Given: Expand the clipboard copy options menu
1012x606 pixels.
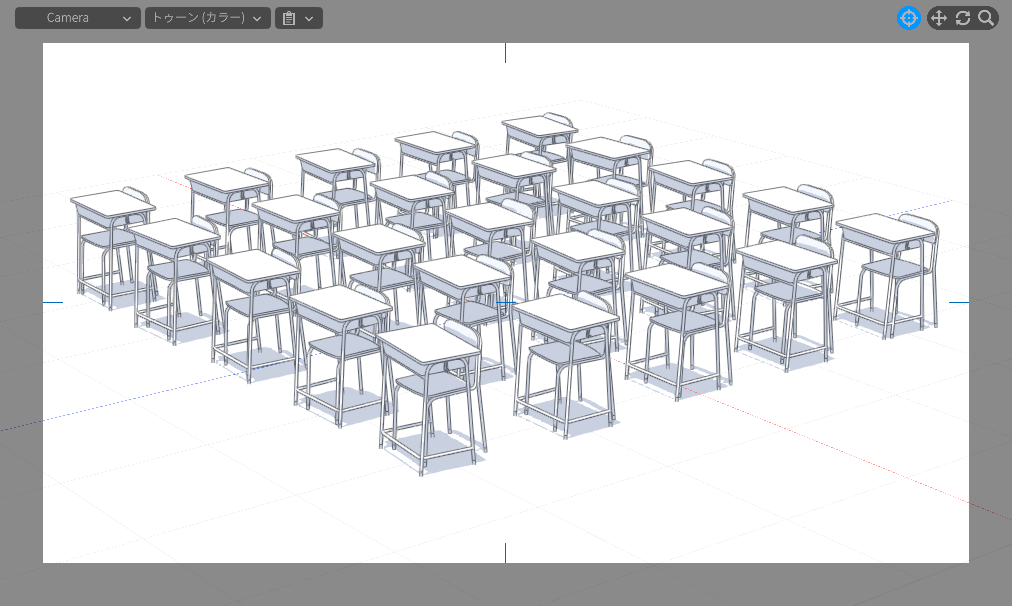Looking at the screenshot, I should click(298, 18).
